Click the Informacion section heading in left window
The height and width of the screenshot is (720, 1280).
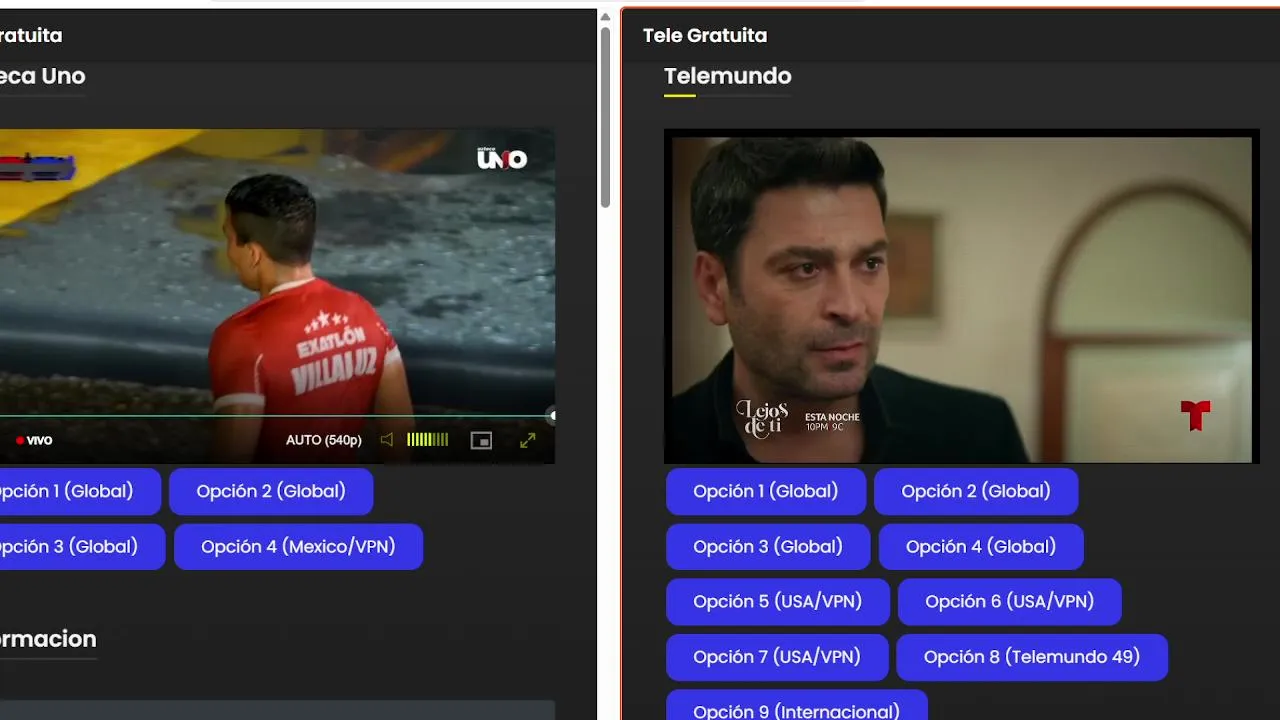pos(48,638)
